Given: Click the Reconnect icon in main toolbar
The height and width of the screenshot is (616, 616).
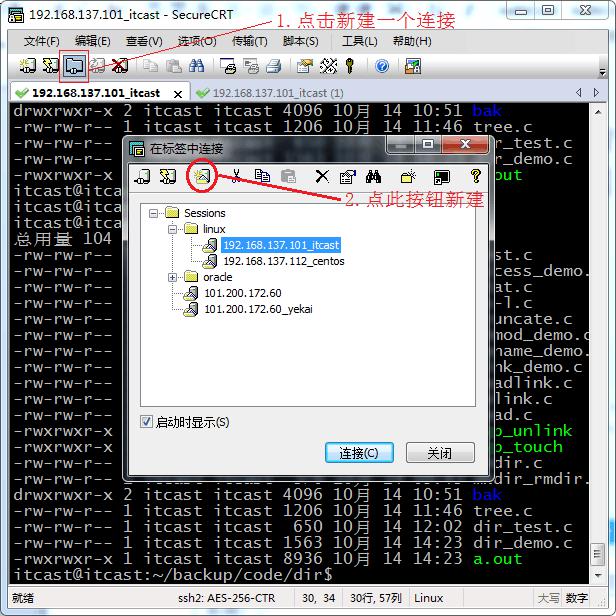Looking at the screenshot, I should pos(97,66).
